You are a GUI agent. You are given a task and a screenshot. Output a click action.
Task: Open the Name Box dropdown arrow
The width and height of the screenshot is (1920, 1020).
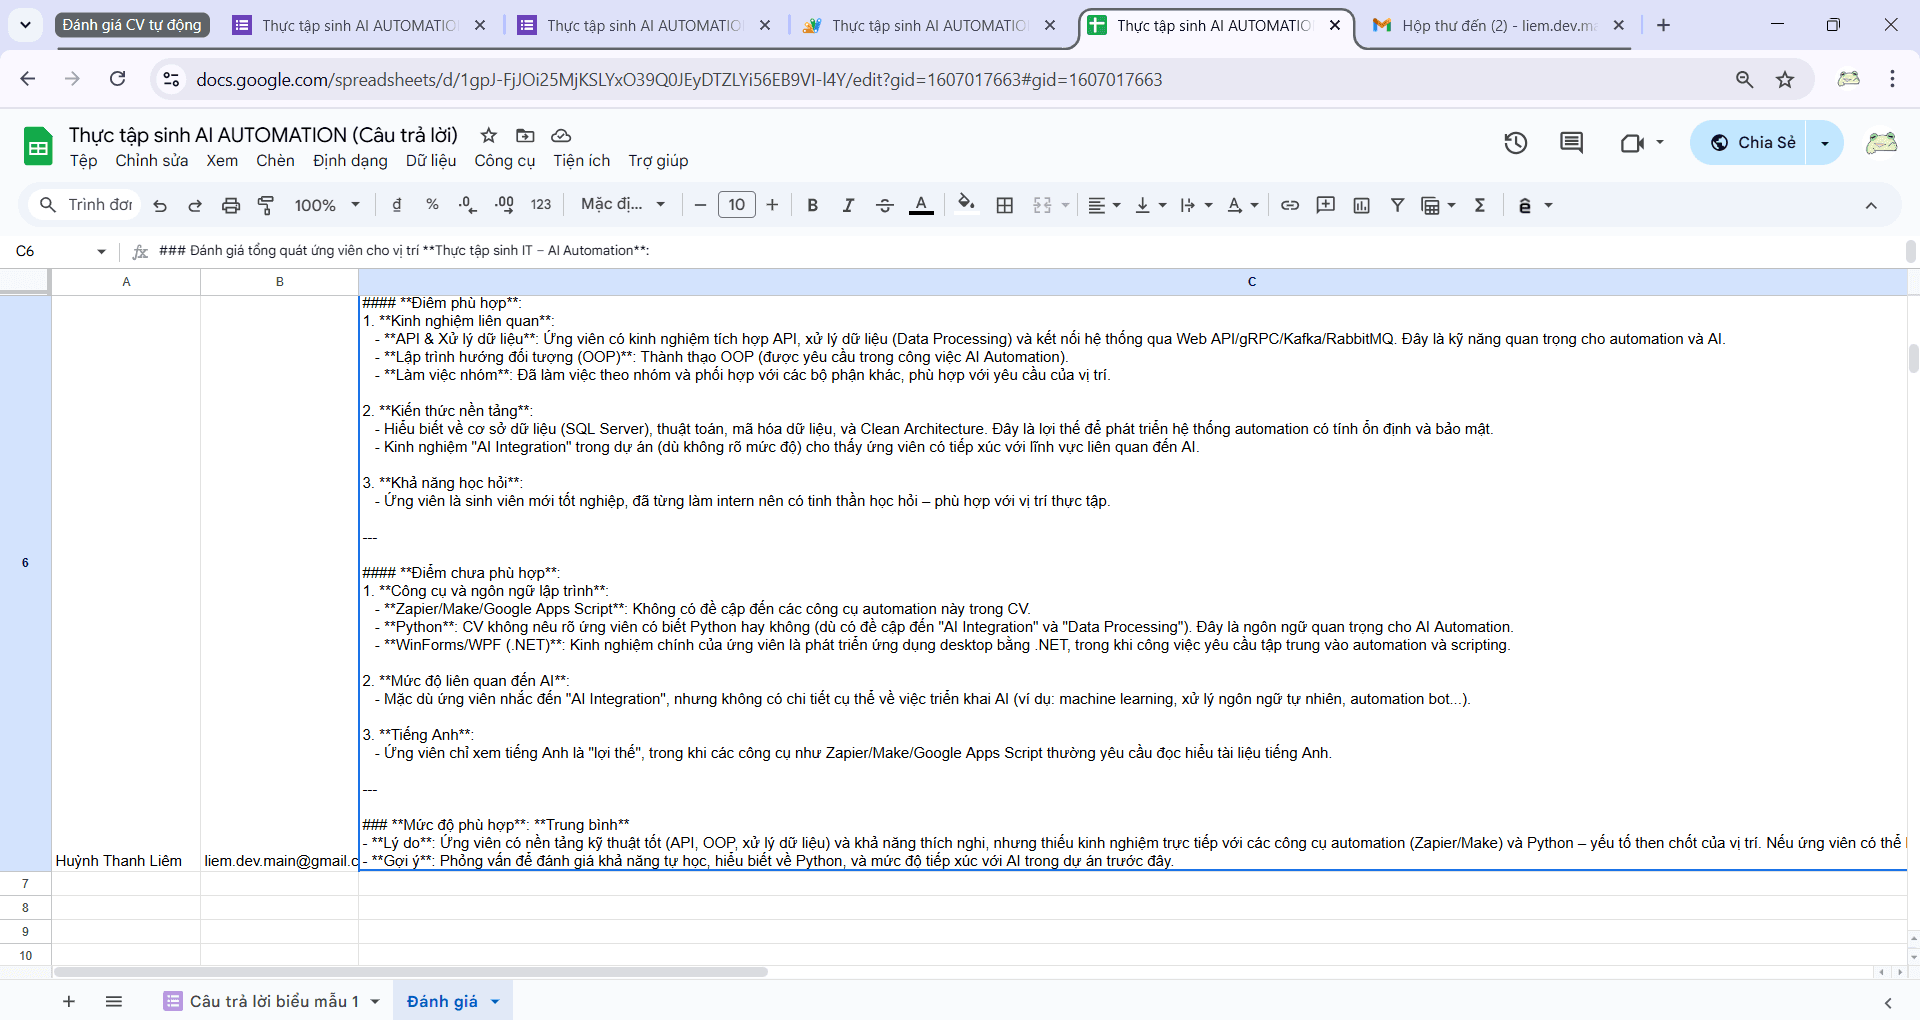pyautogui.click(x=101, y=251)
